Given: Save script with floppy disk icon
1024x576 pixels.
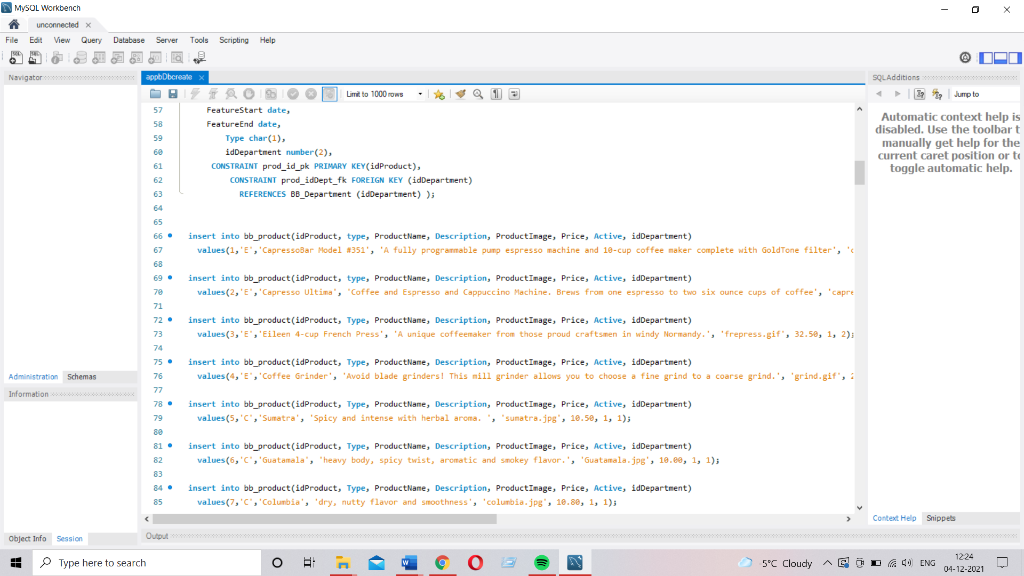Looking at the screenshot, I should click(x=173, y=94).
